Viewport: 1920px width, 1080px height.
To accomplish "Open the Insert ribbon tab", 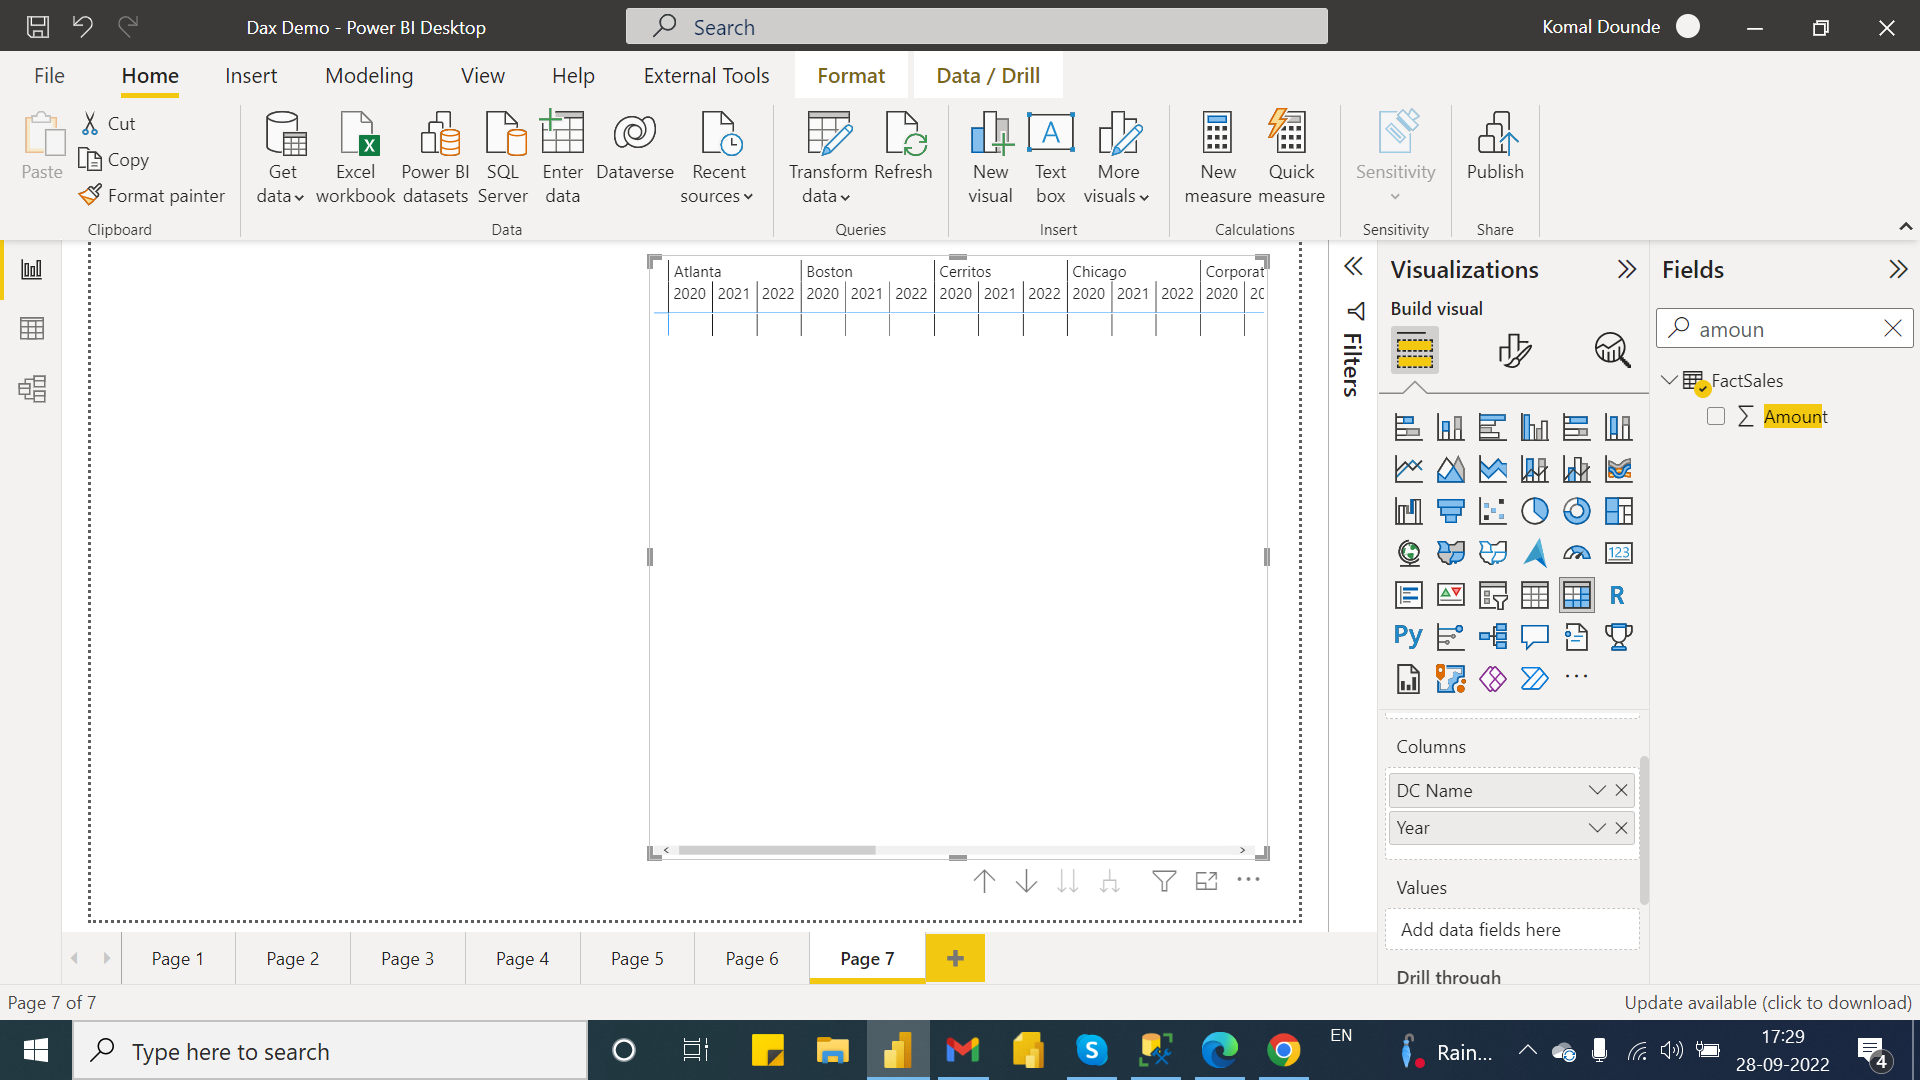I will click(x=251, y=76).
